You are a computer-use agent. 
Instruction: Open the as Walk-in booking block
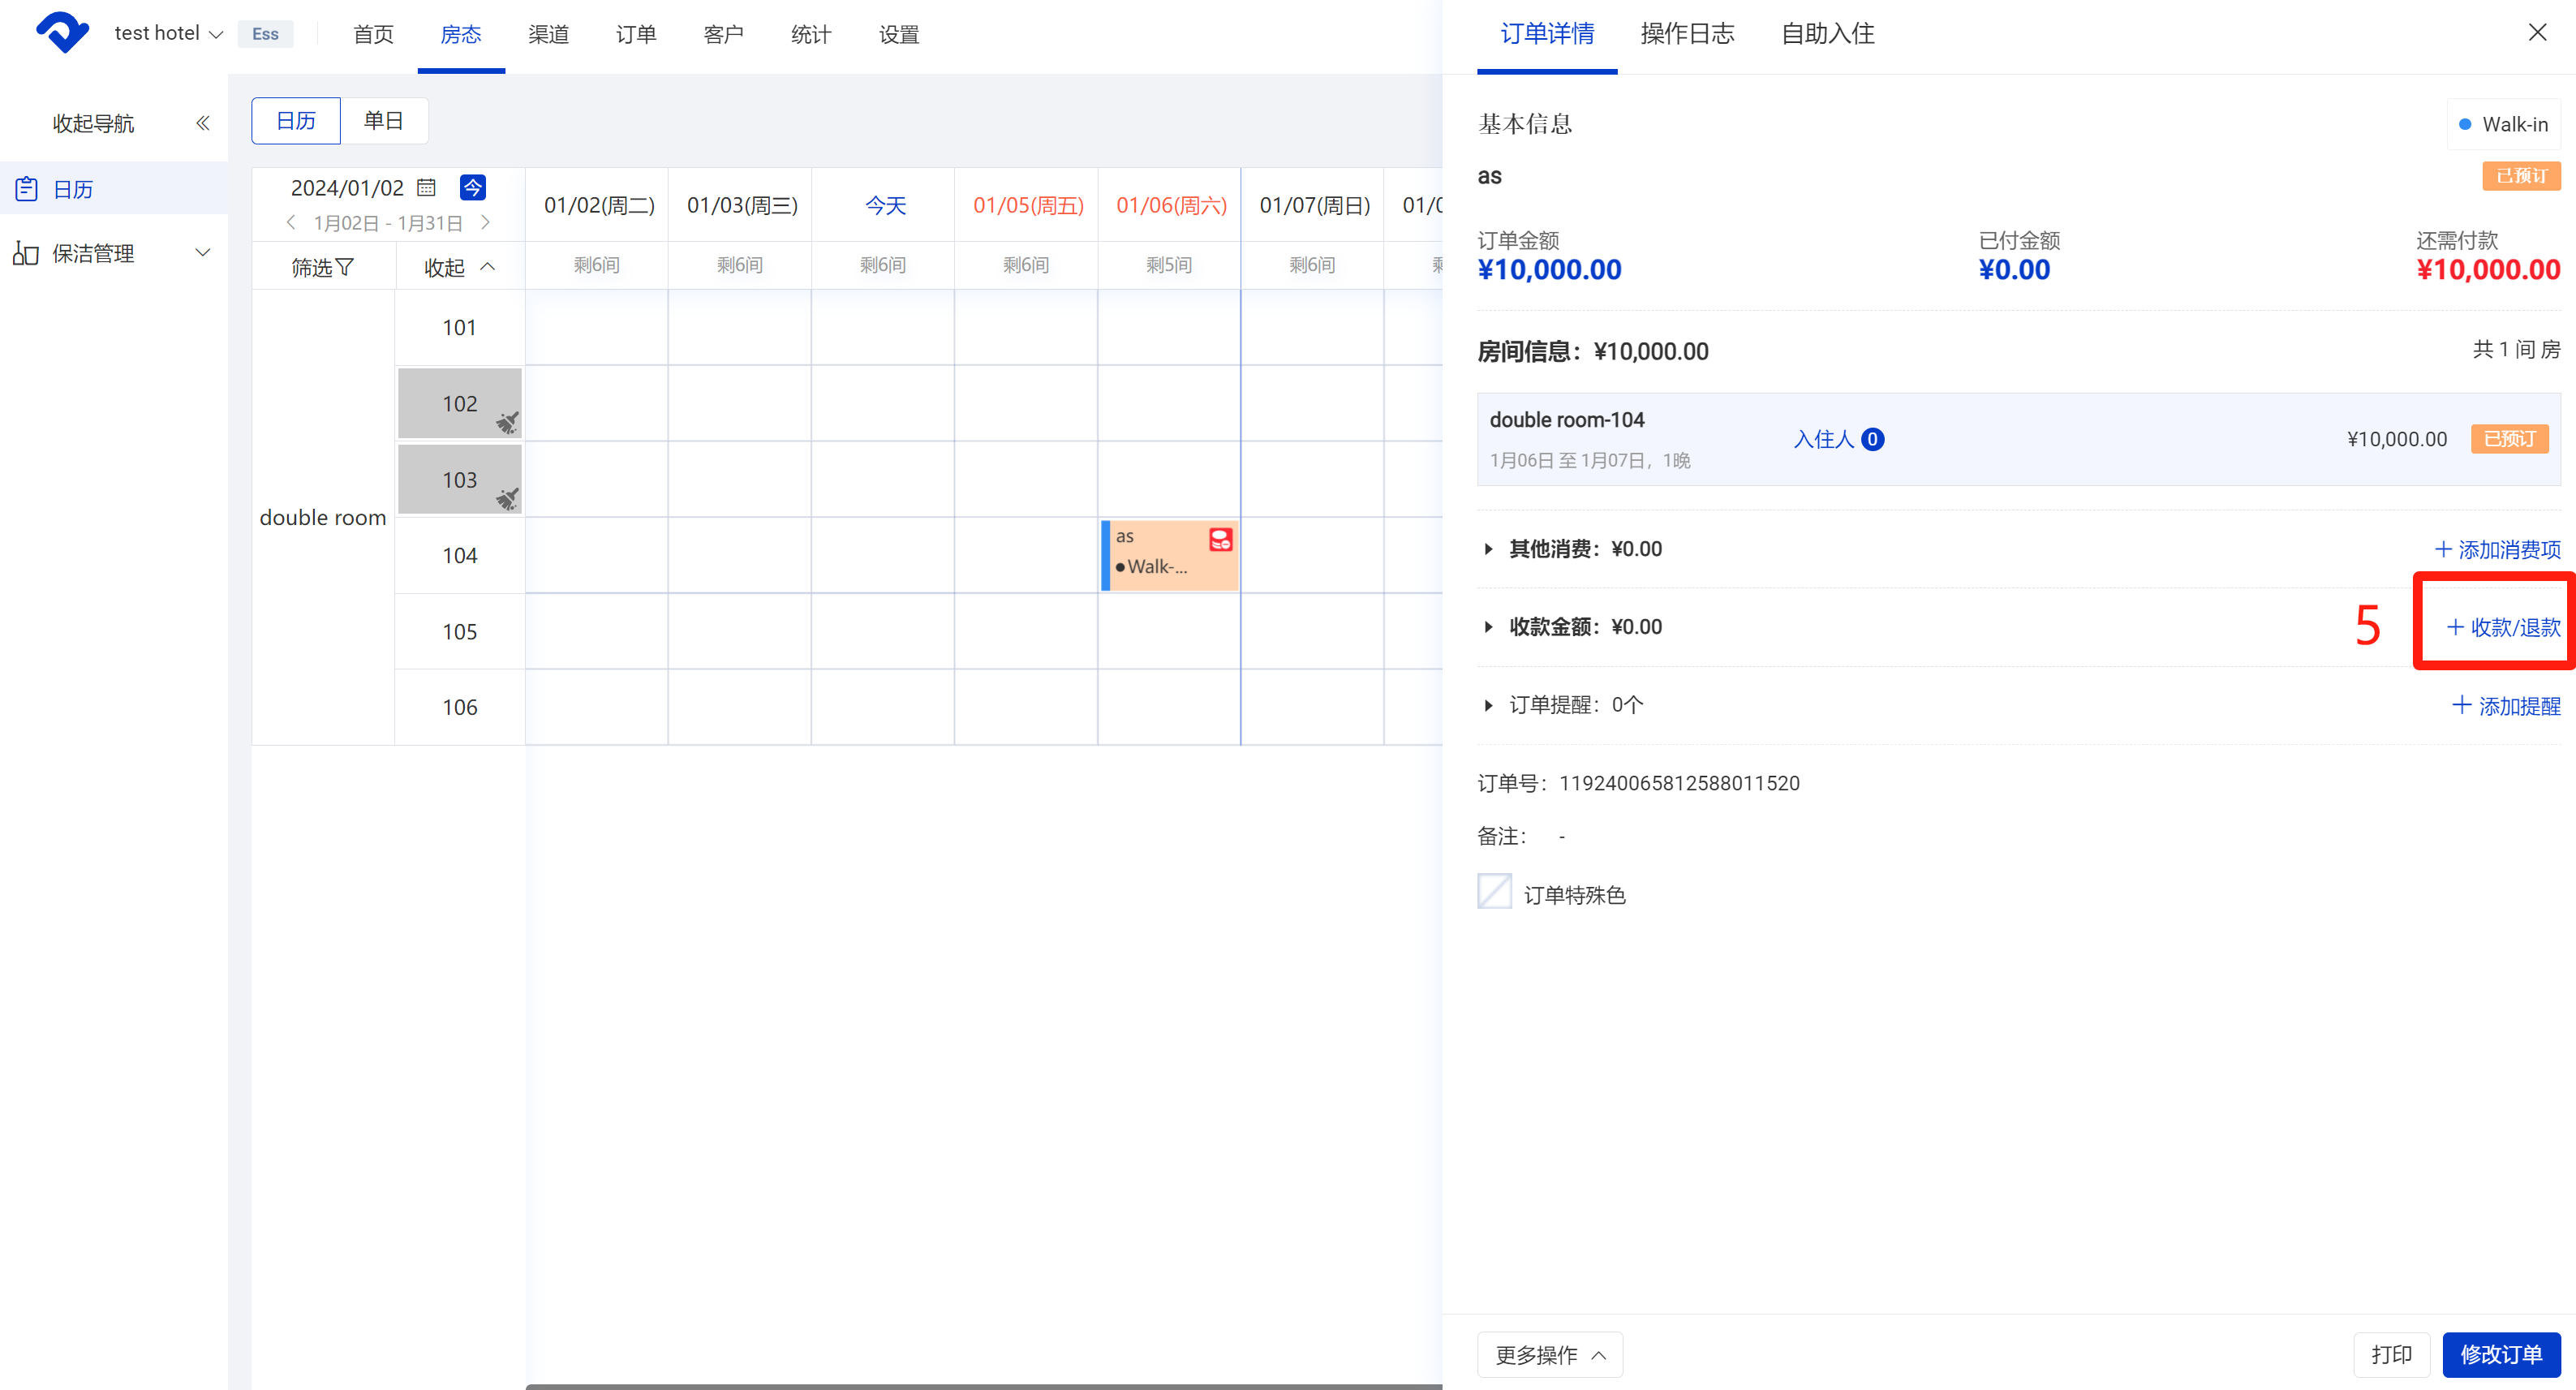pos(1169,554)
